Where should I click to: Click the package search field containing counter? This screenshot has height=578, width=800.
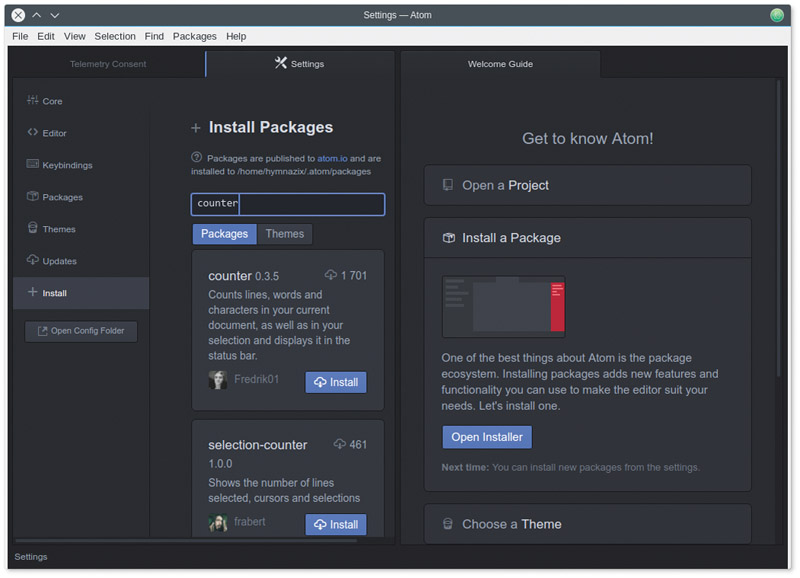click(288, 204)
